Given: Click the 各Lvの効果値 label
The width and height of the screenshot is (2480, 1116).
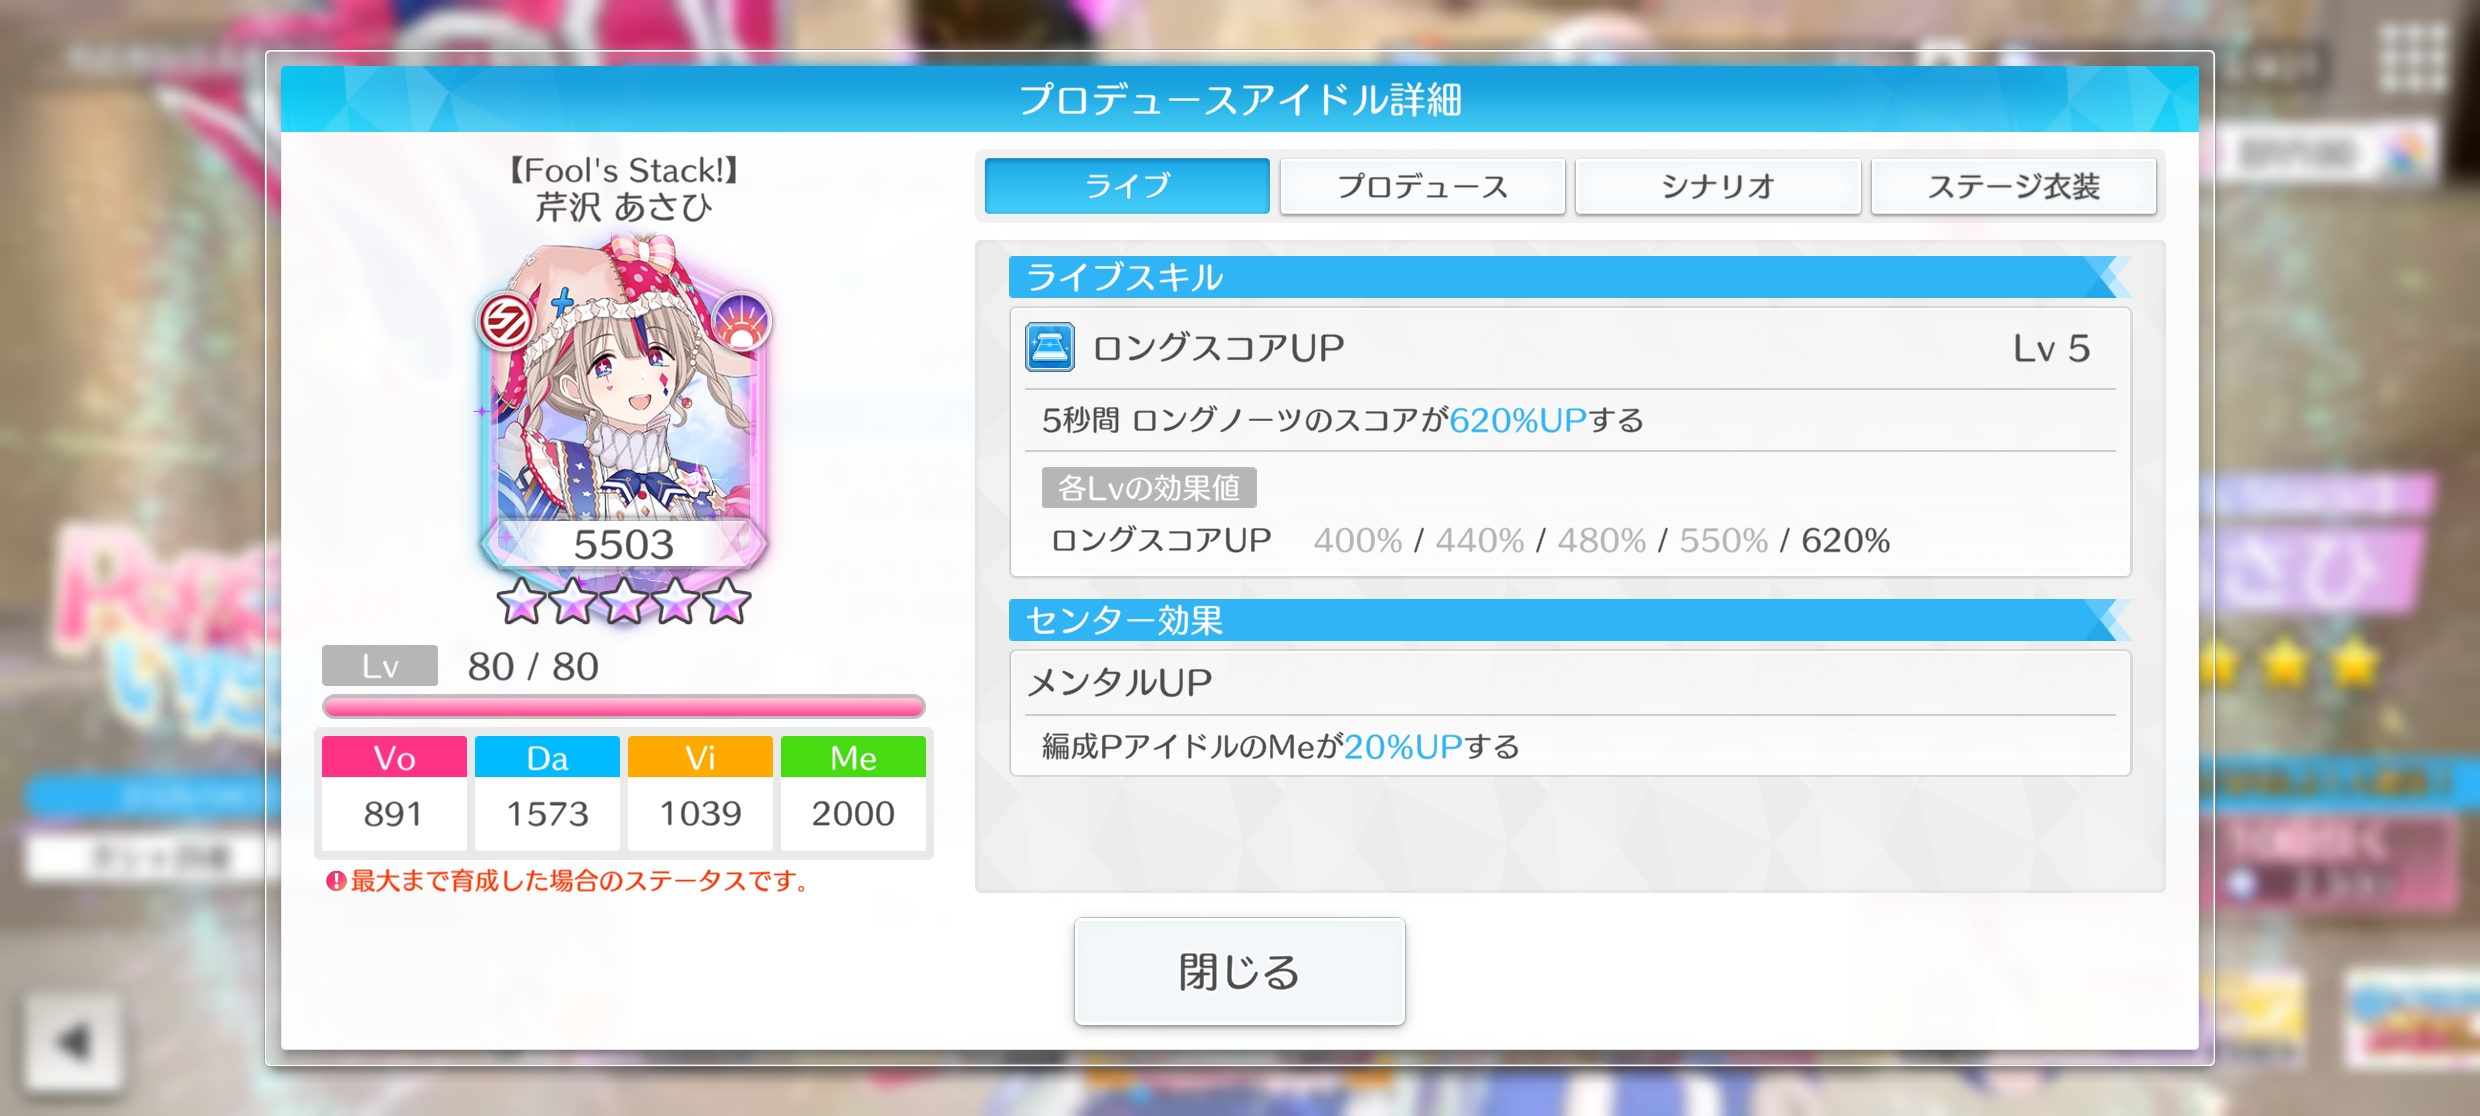Looking at the screenshot, I should pyautogui.click(x=1149, y=488).
